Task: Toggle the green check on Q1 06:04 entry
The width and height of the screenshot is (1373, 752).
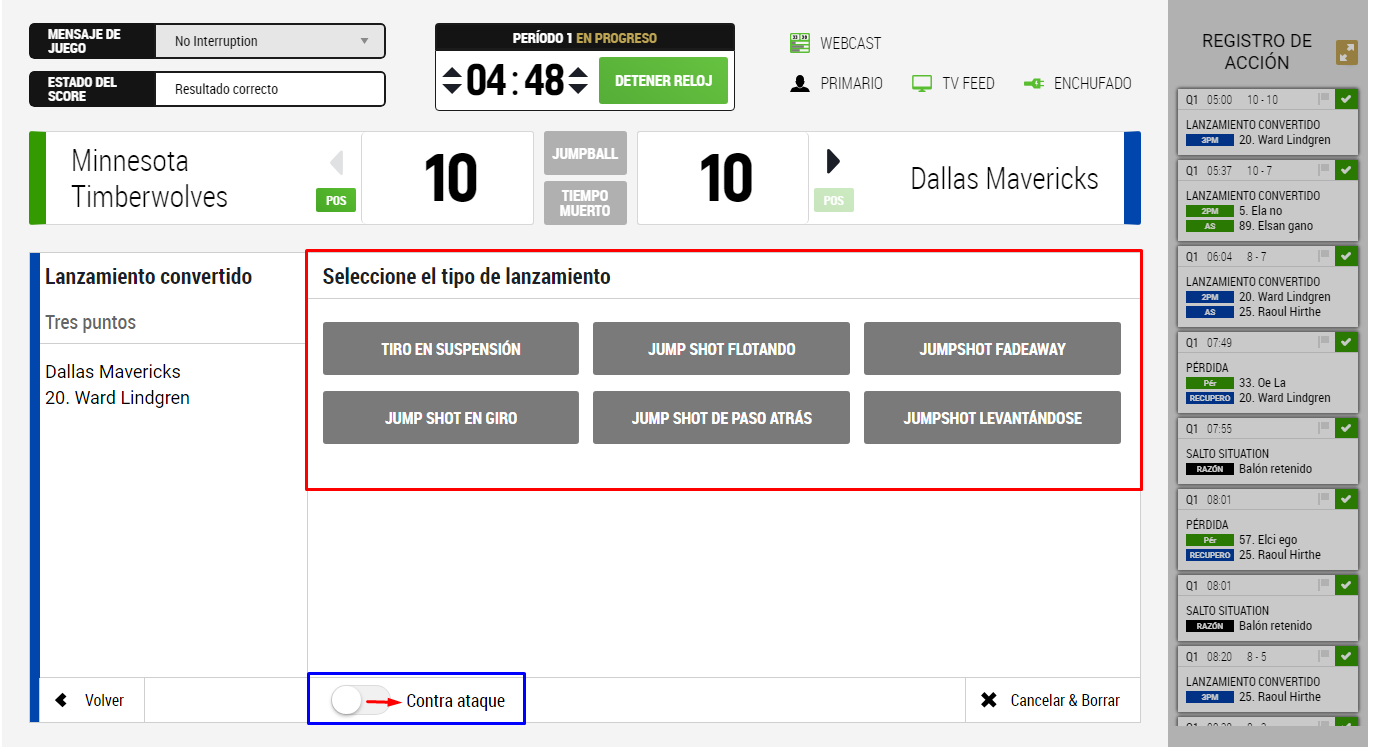Action: pos(1346,256)
